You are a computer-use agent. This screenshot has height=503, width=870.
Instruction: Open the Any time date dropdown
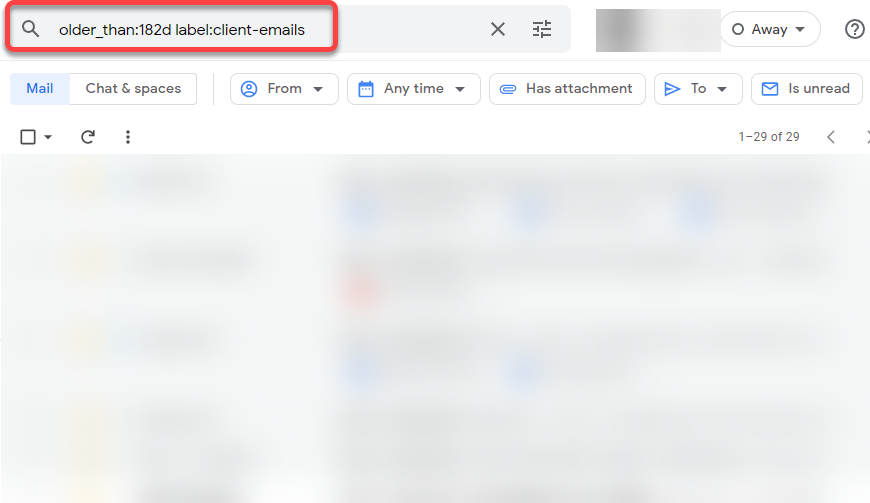413,89
